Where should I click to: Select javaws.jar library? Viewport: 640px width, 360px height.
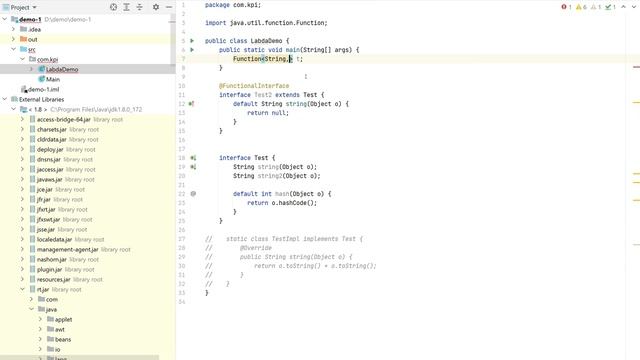point(49,179)
